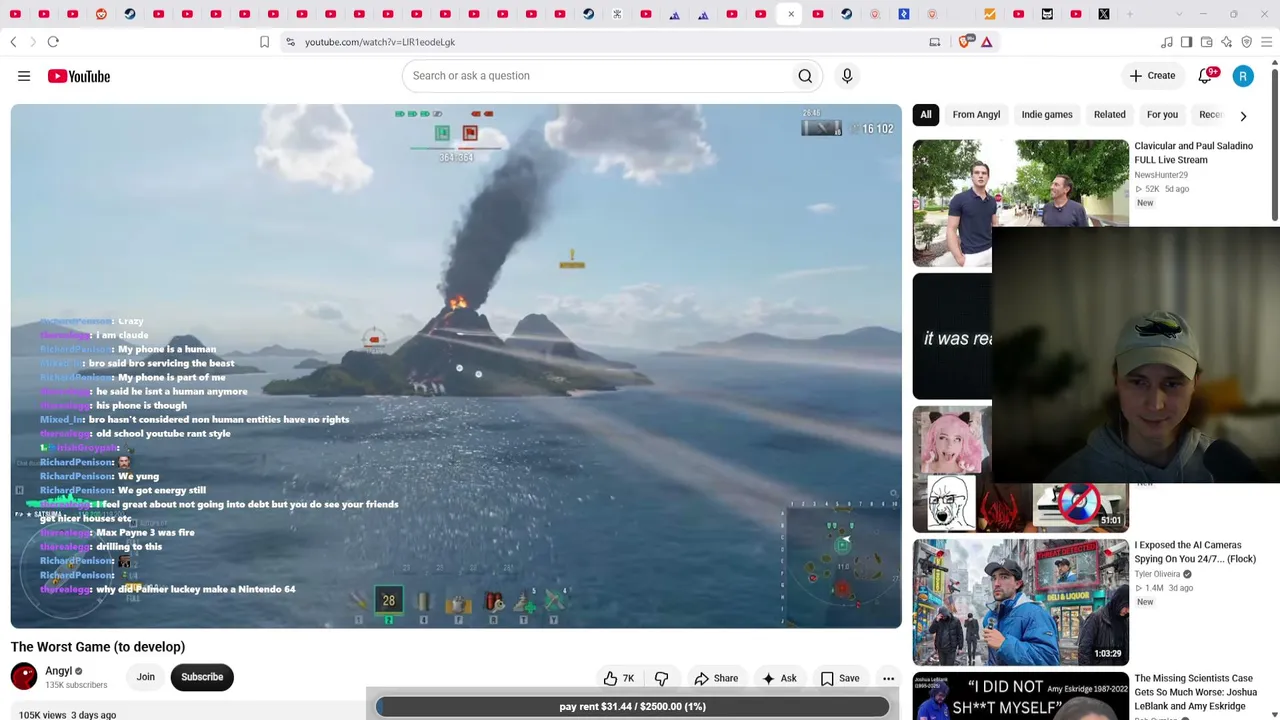Open Brave Shields lion icon
This screenshot has height=720, width=1280.
[965, 42]
